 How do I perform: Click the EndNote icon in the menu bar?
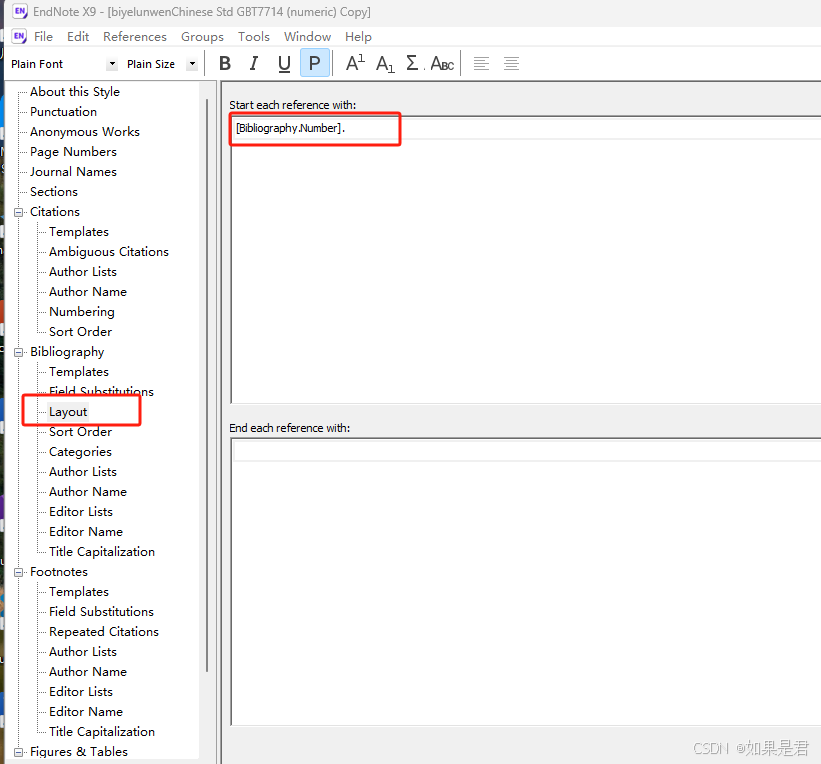19,36
